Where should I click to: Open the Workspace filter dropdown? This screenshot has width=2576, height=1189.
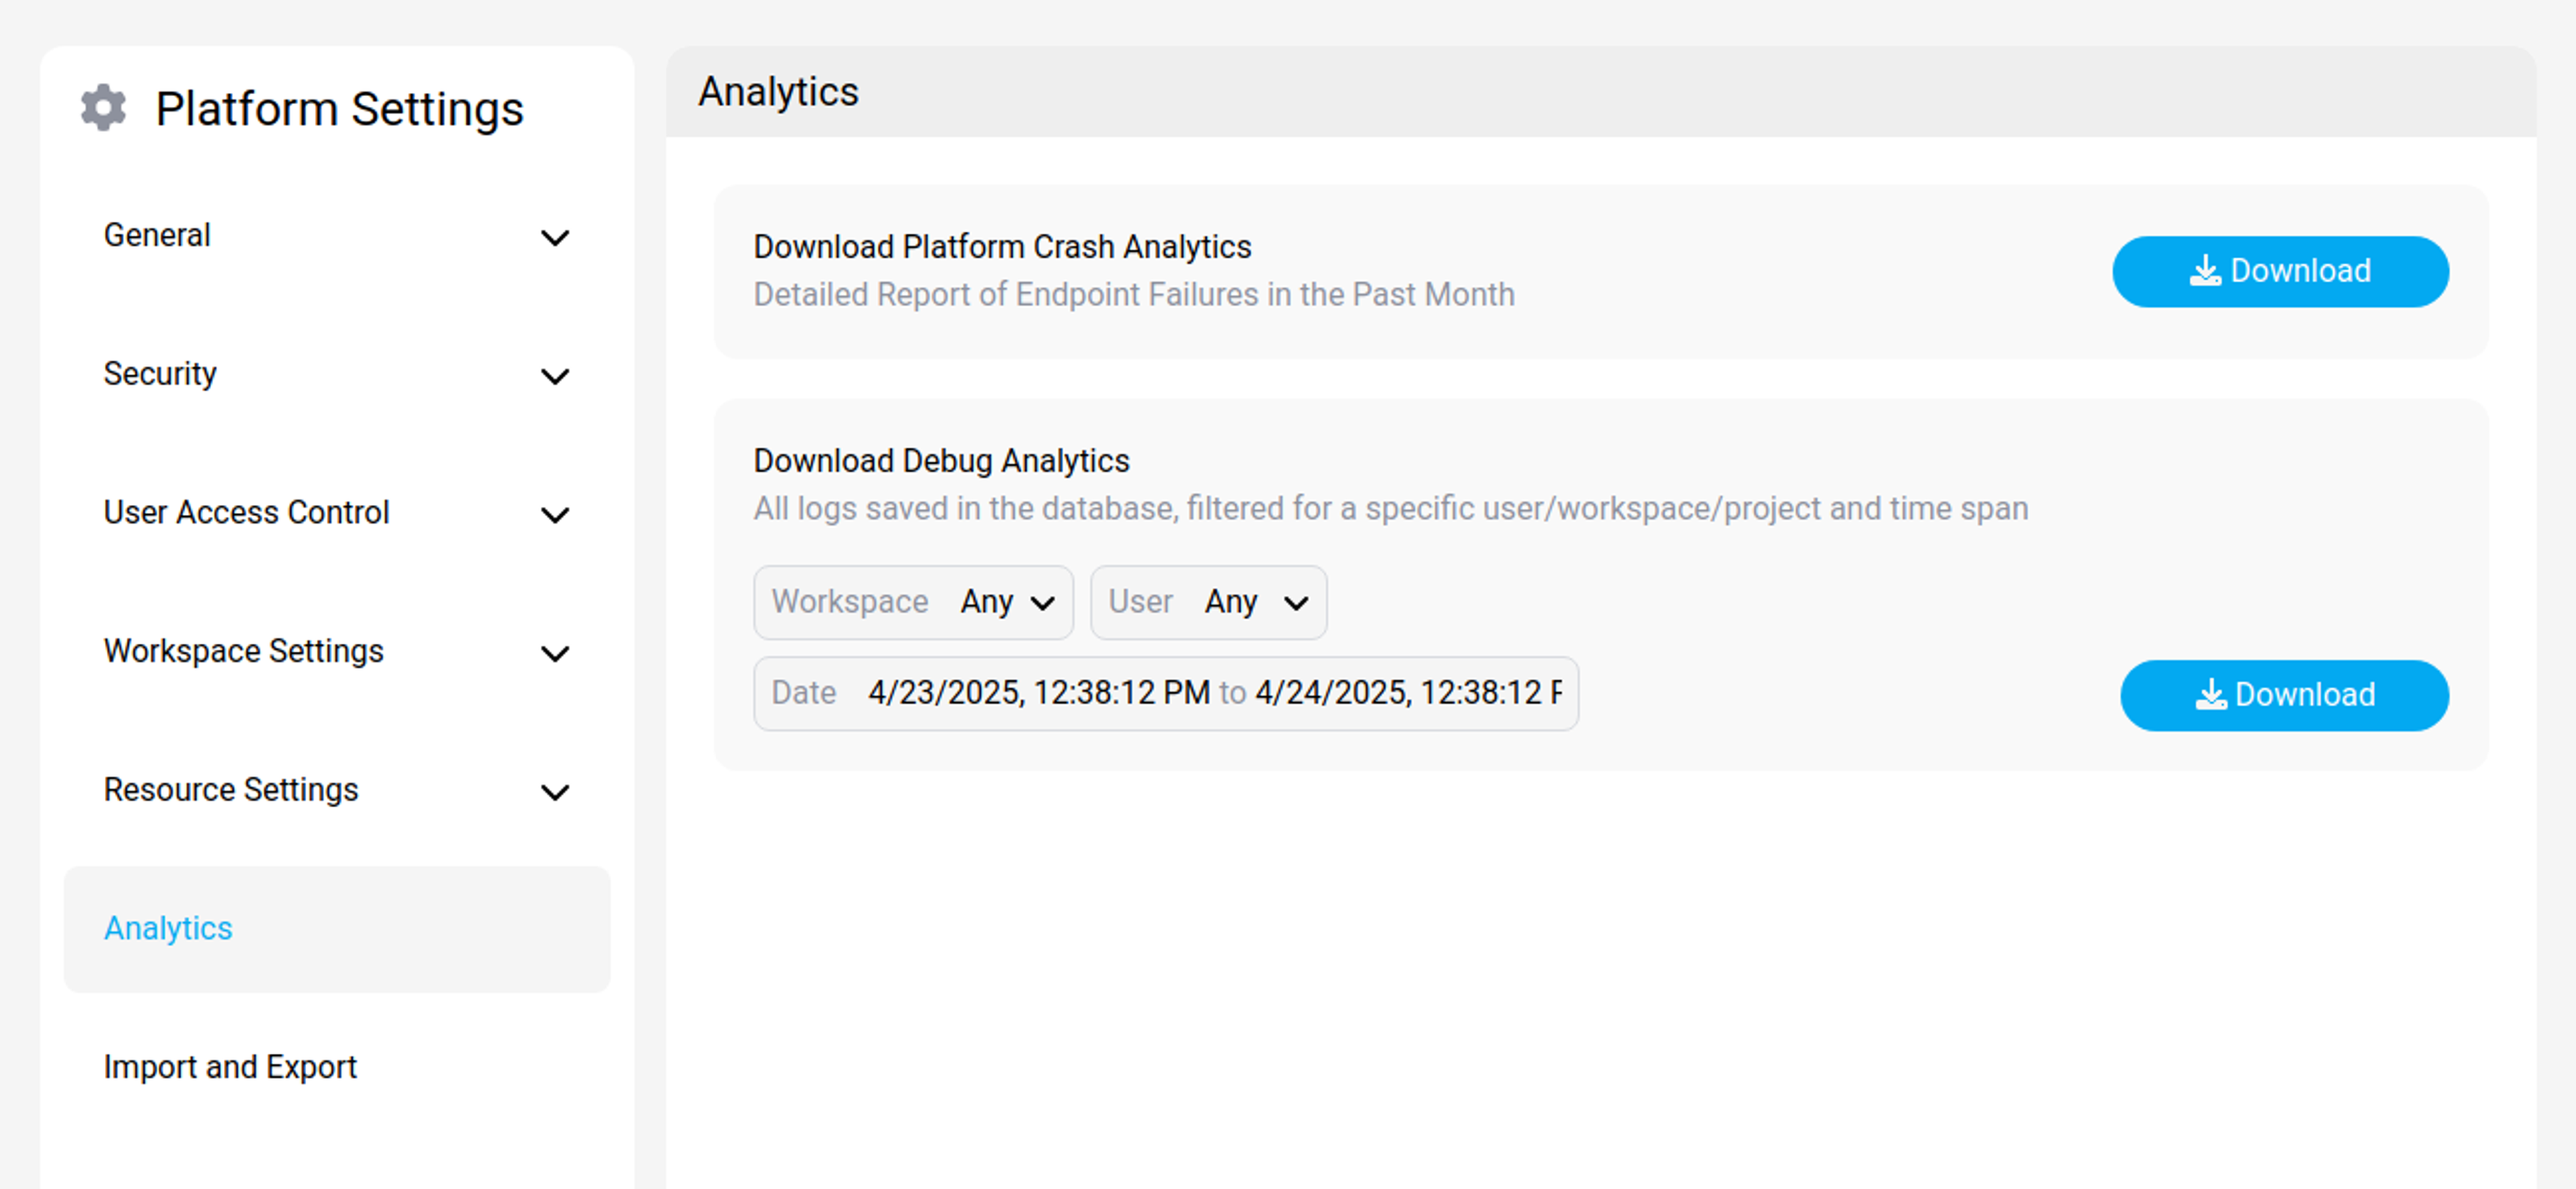[x=1007, y=602]
